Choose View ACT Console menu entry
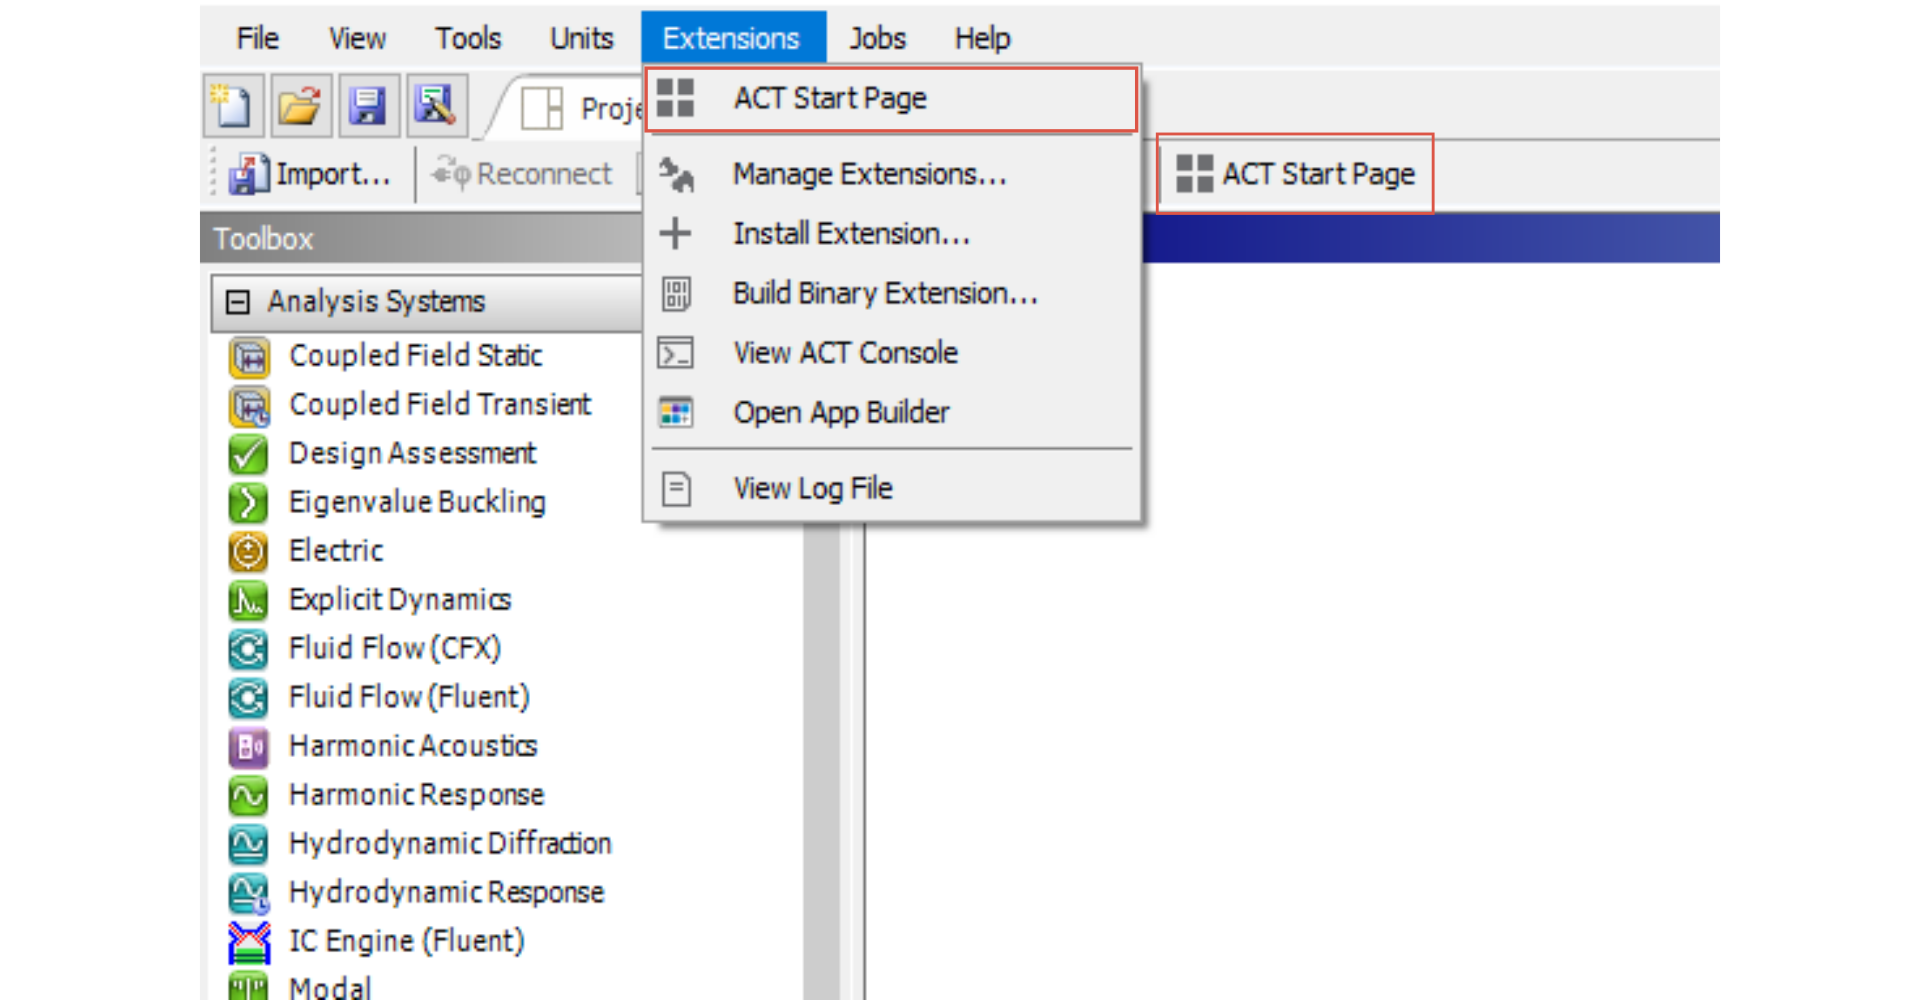Screen dimensions: 1920x1000 pyautogui.click(x=891, y=353)
